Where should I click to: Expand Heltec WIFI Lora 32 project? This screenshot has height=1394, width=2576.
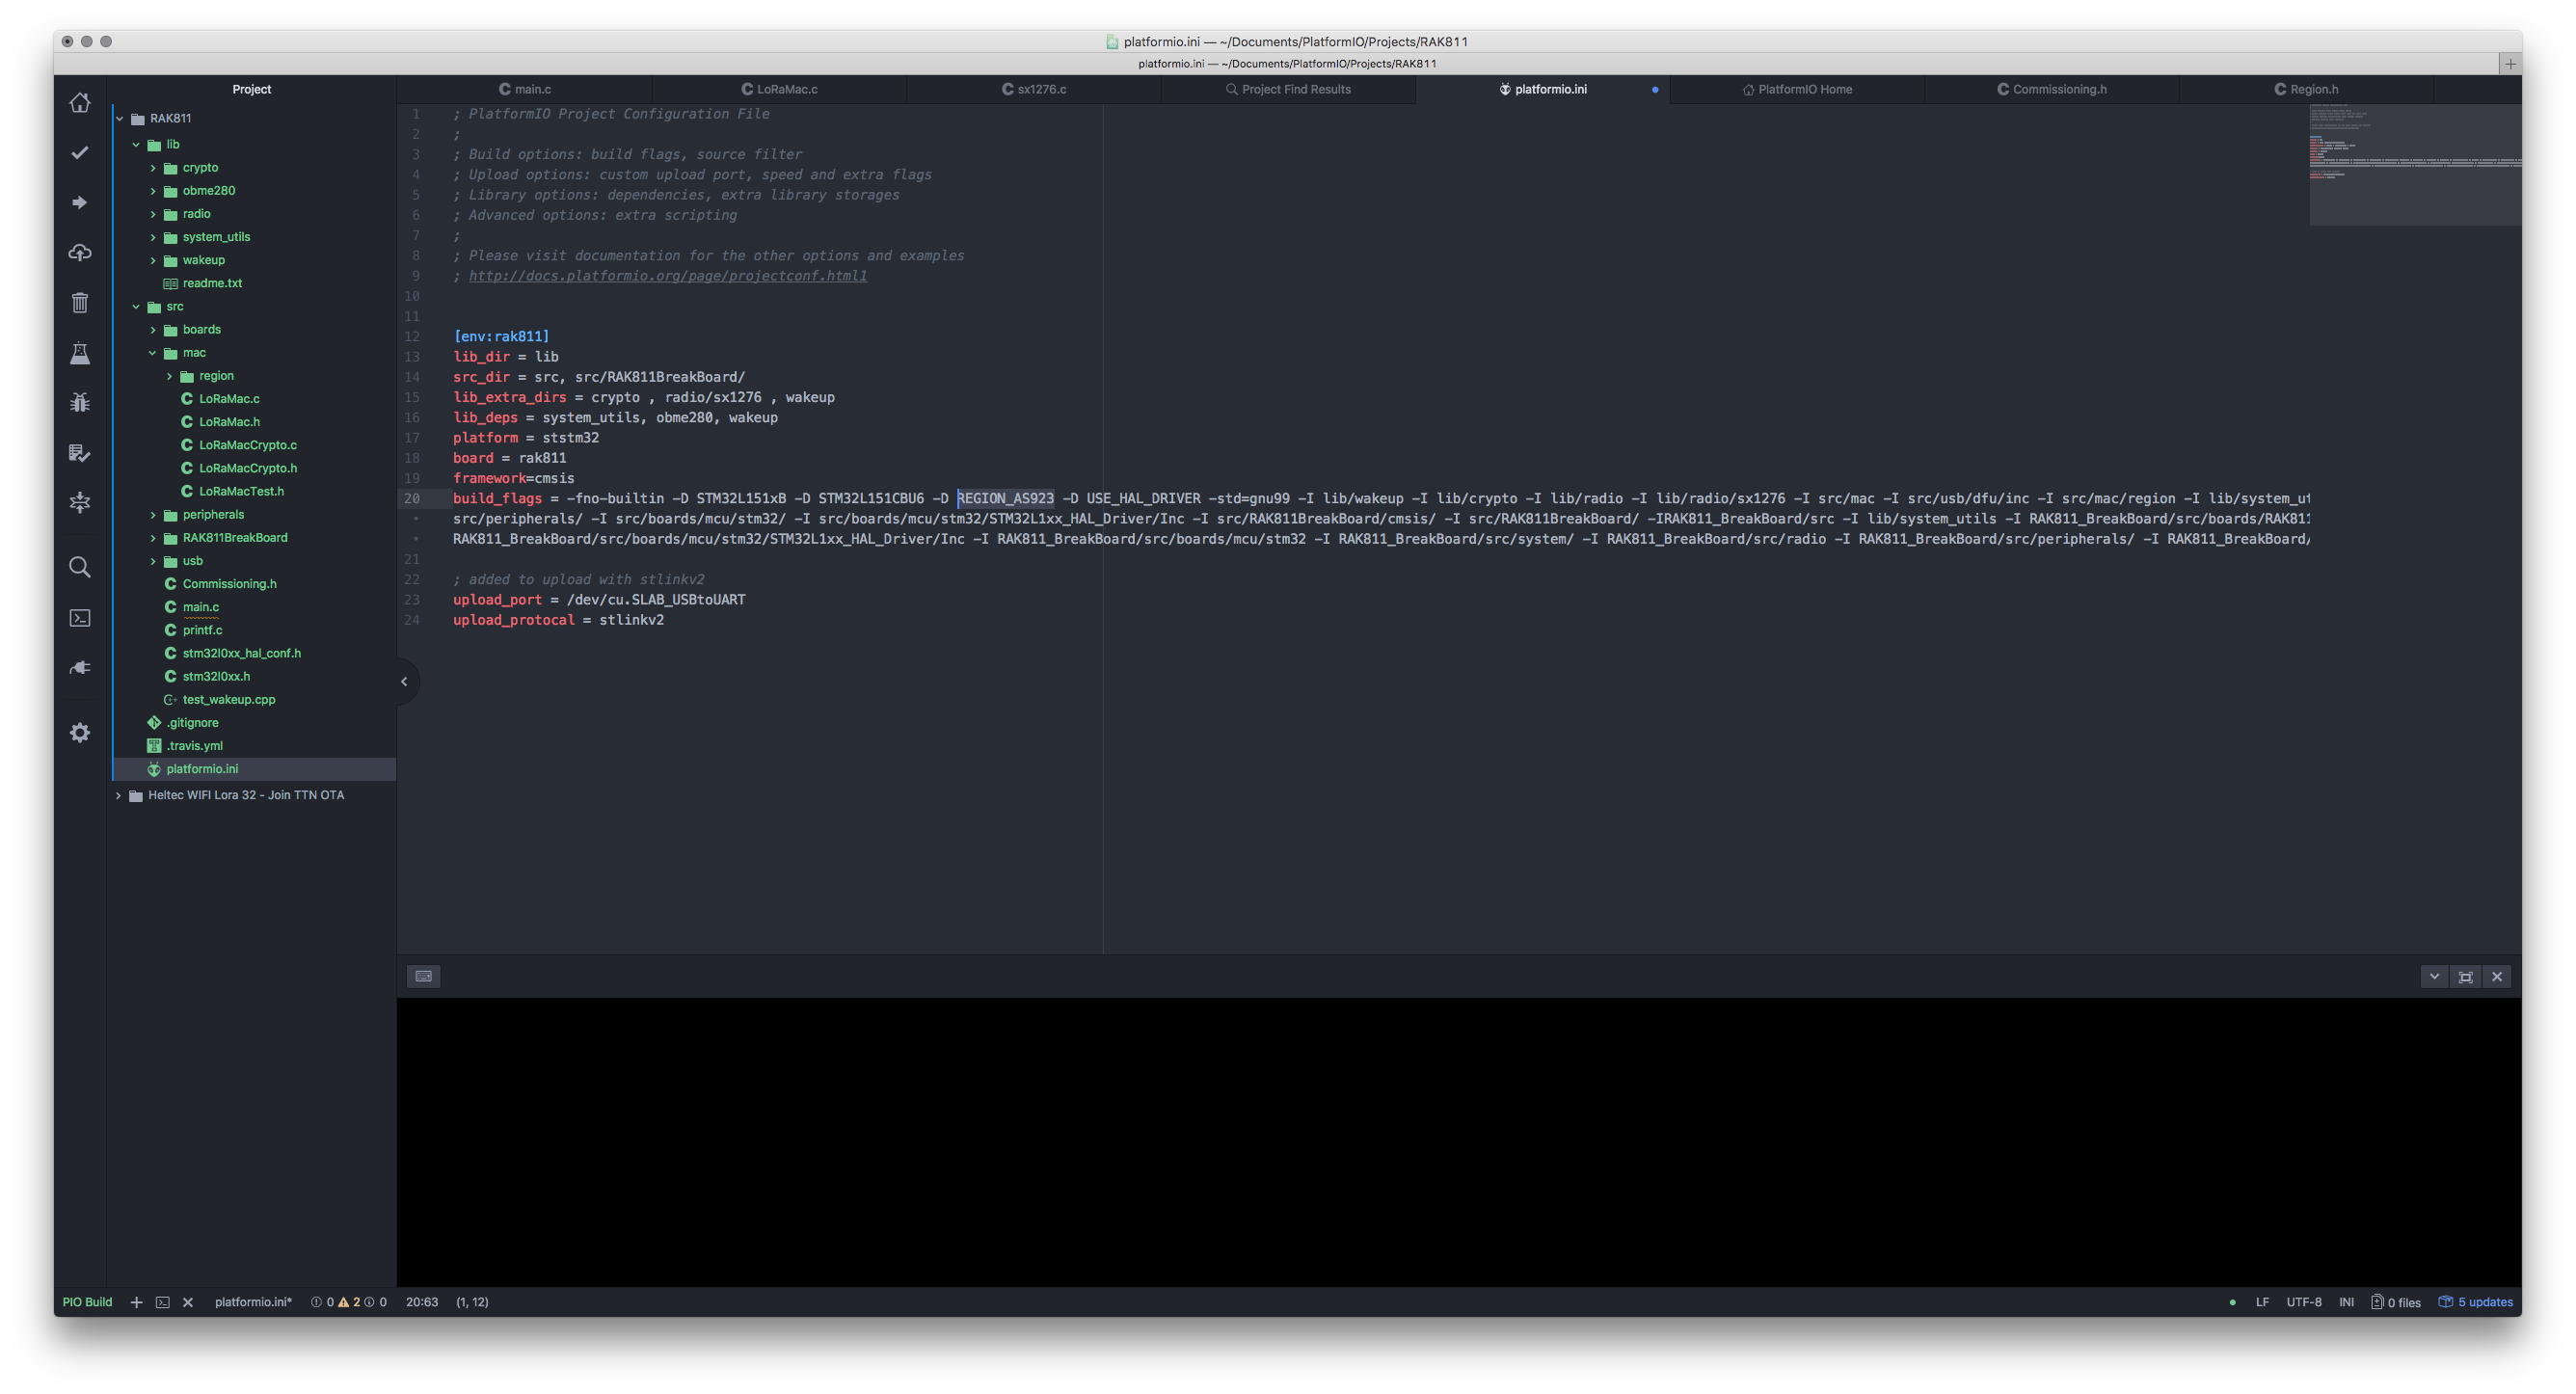pyautogui.click(x=119, y=795)
